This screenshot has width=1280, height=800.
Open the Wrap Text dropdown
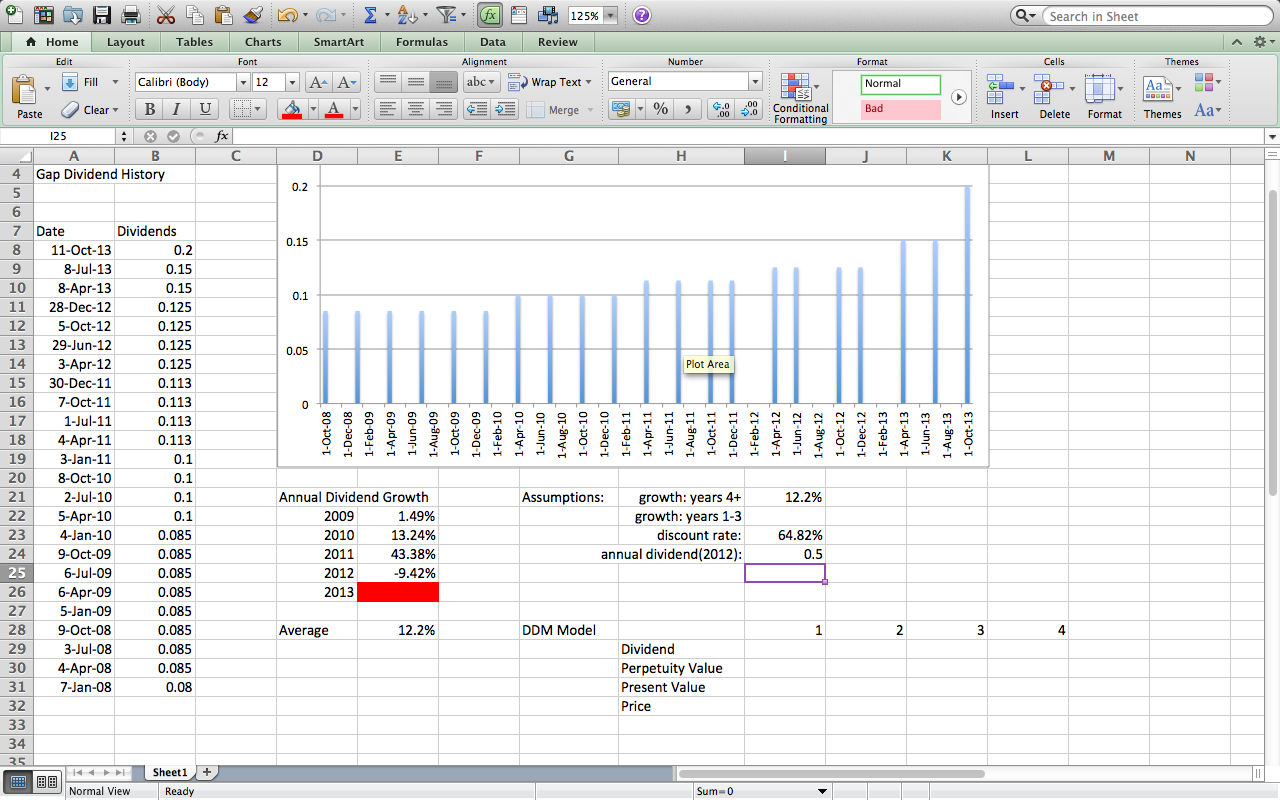pyautogui.click(x=588, y=82)
